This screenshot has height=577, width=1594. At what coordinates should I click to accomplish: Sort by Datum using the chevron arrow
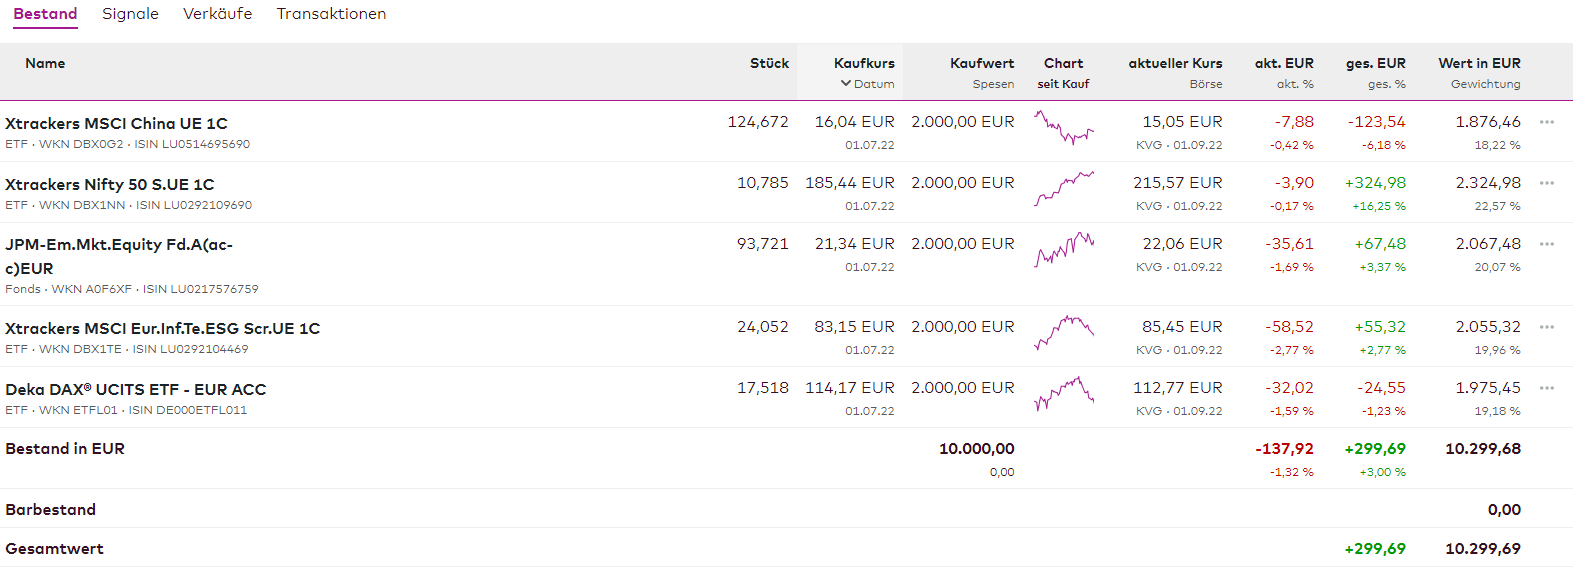click(x=846, y=84)
